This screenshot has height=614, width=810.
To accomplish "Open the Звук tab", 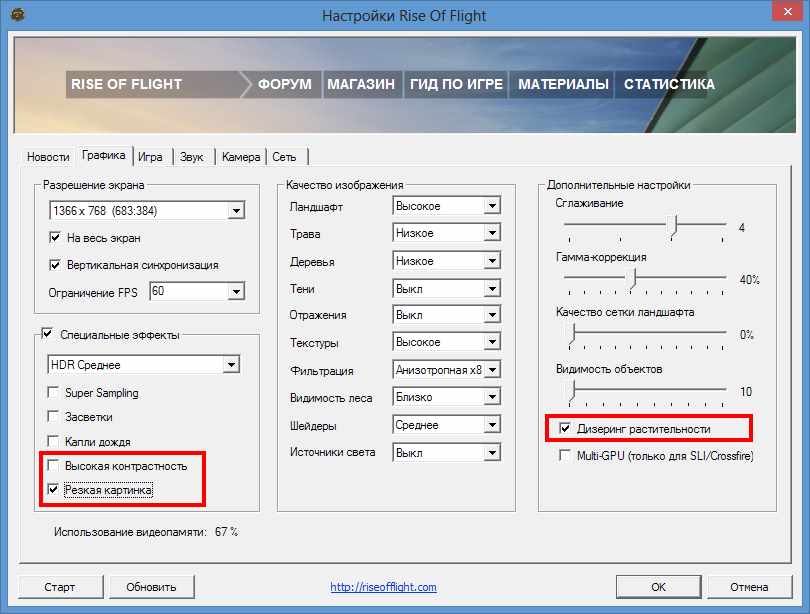I will coord(192,157).
